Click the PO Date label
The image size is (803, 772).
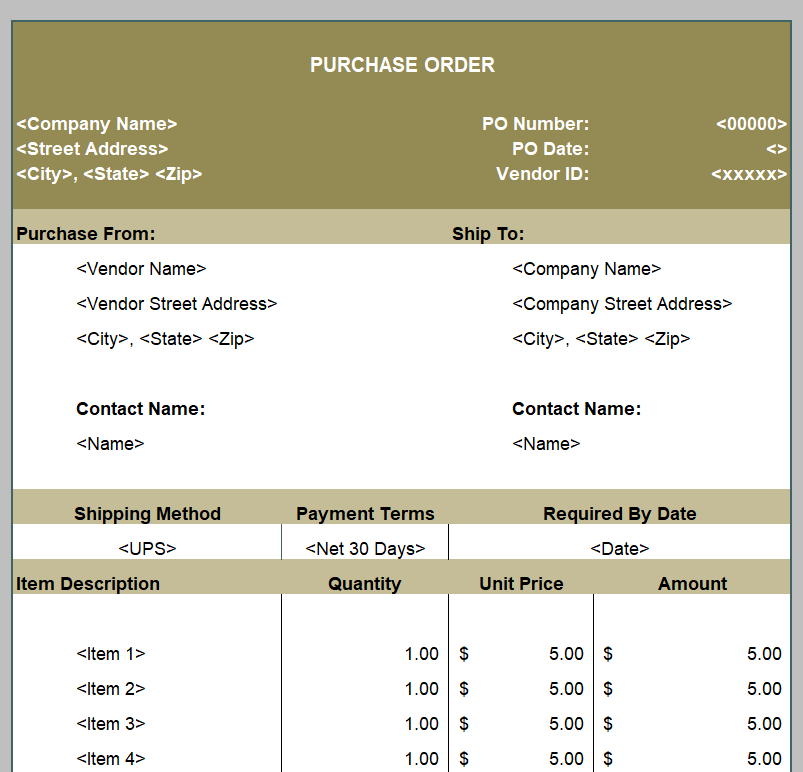[x=551, y=149]
